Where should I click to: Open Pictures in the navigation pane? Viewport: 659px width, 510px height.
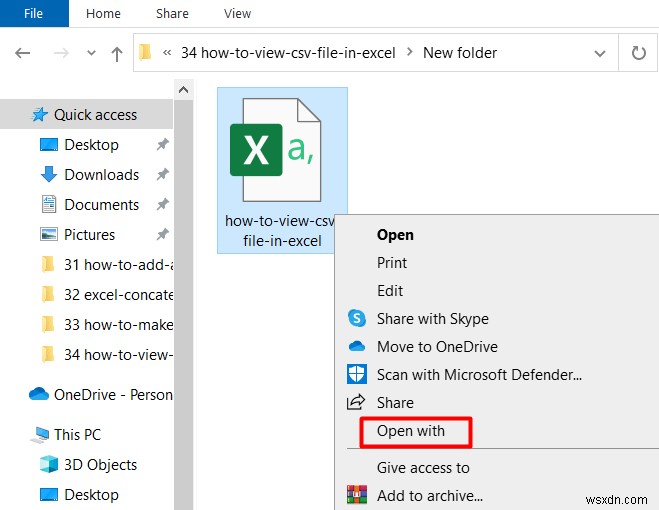point(89,234)
